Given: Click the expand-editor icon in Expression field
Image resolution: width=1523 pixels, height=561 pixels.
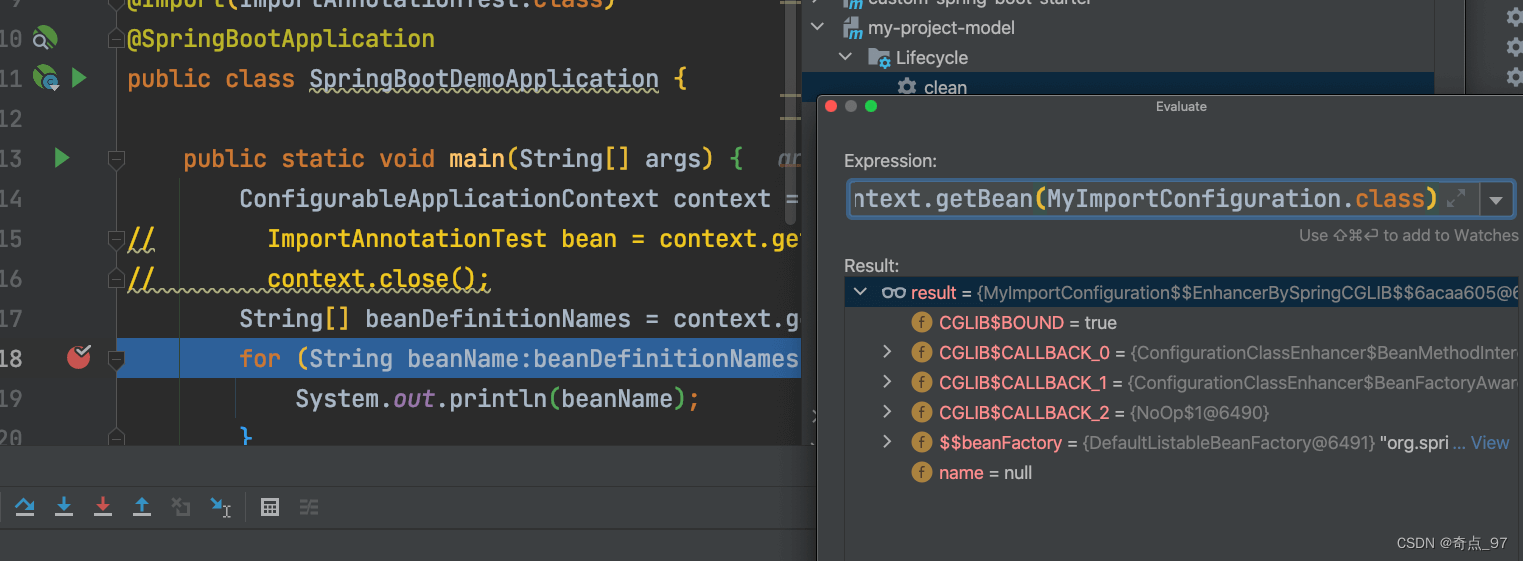Looking at the screenshot, I should tap(1457, 199).
